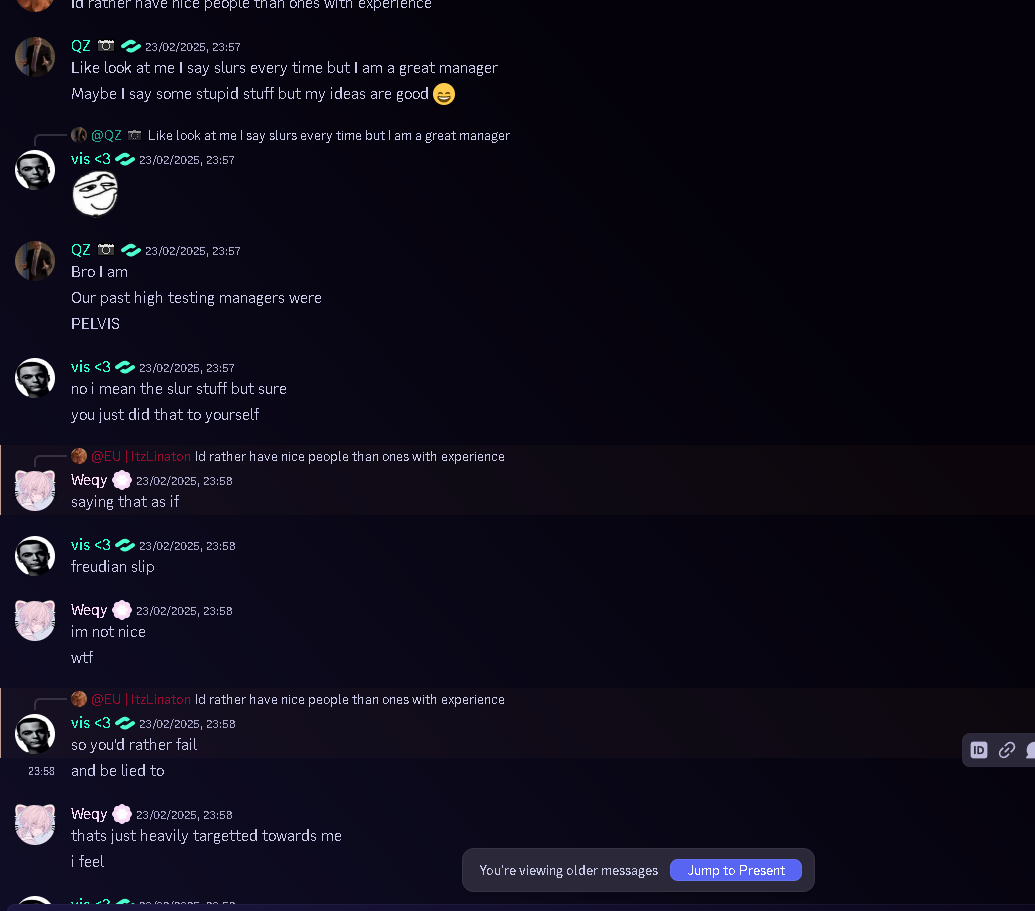
Task: Open QZ's username above "Like look at me"
Action: [81, 46]
